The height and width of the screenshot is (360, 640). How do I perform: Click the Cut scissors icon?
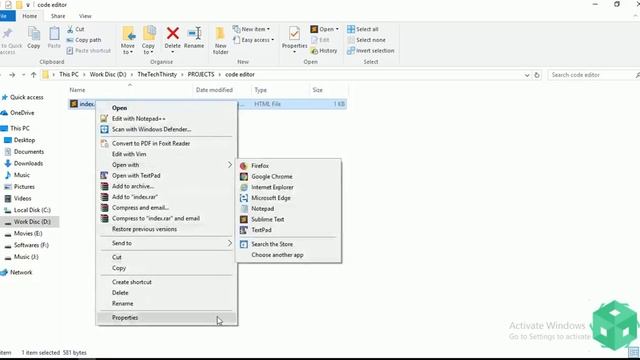pos(70,29)
